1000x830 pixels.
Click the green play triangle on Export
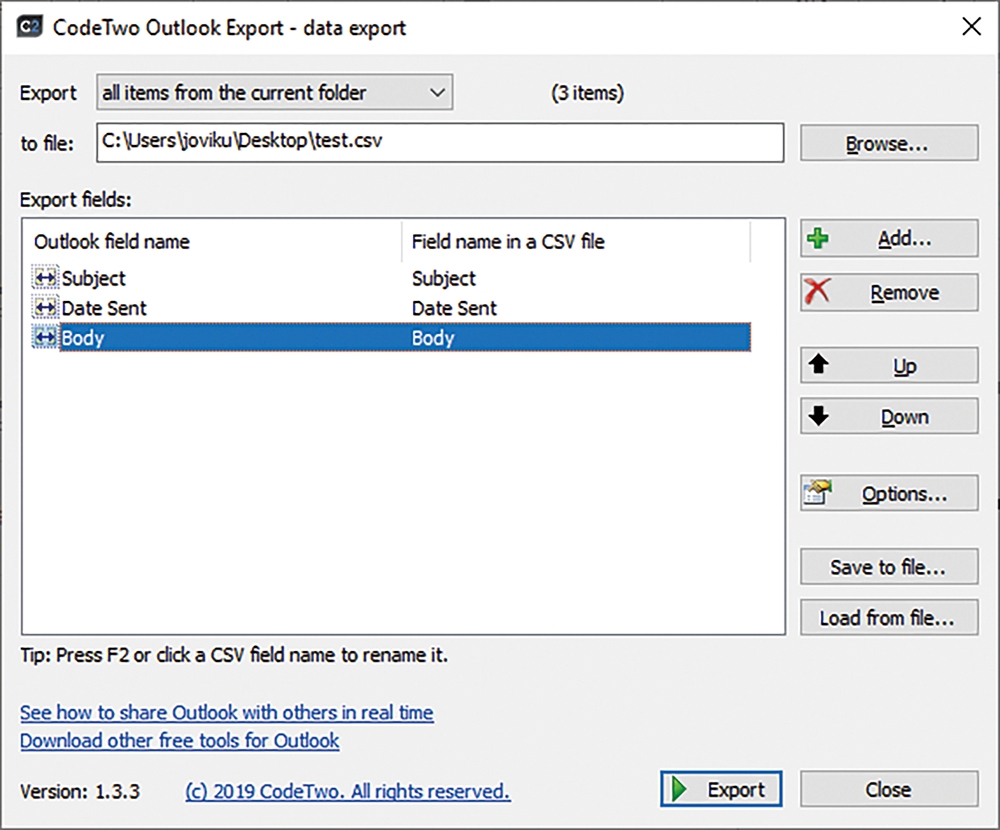click(679, 789)
